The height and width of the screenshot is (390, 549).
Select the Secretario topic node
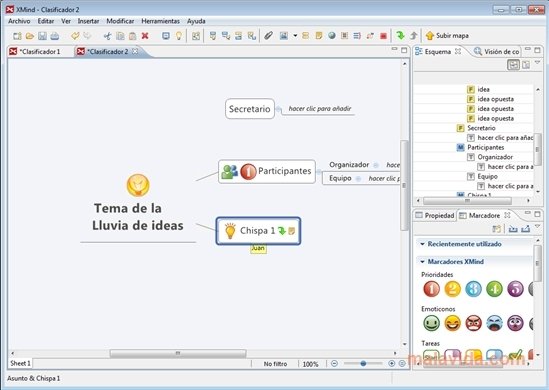pyautogui.click(x=250, y=109)
